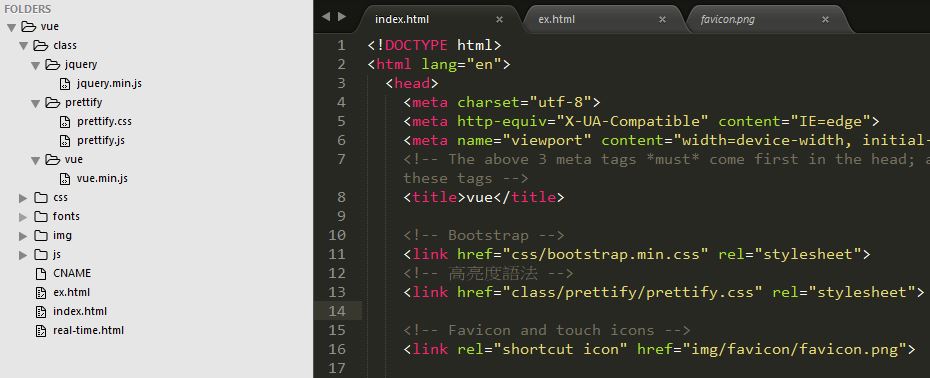930x378 pixels.
Task: Click the nested vue folder icon under class
Action: [53, 159]
